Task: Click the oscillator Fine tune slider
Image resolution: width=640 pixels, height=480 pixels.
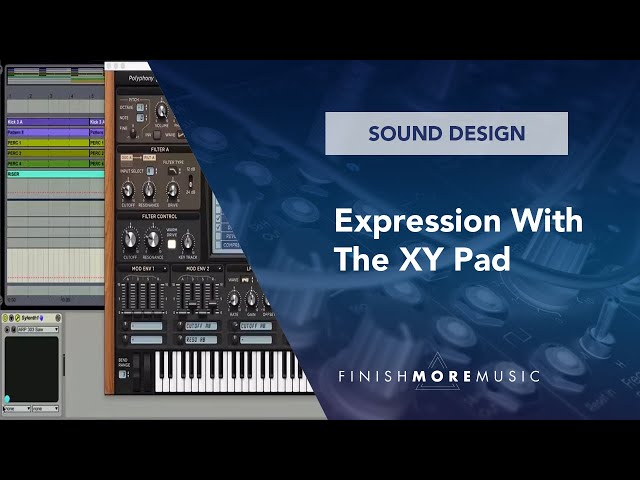Action: pos(133,132)
